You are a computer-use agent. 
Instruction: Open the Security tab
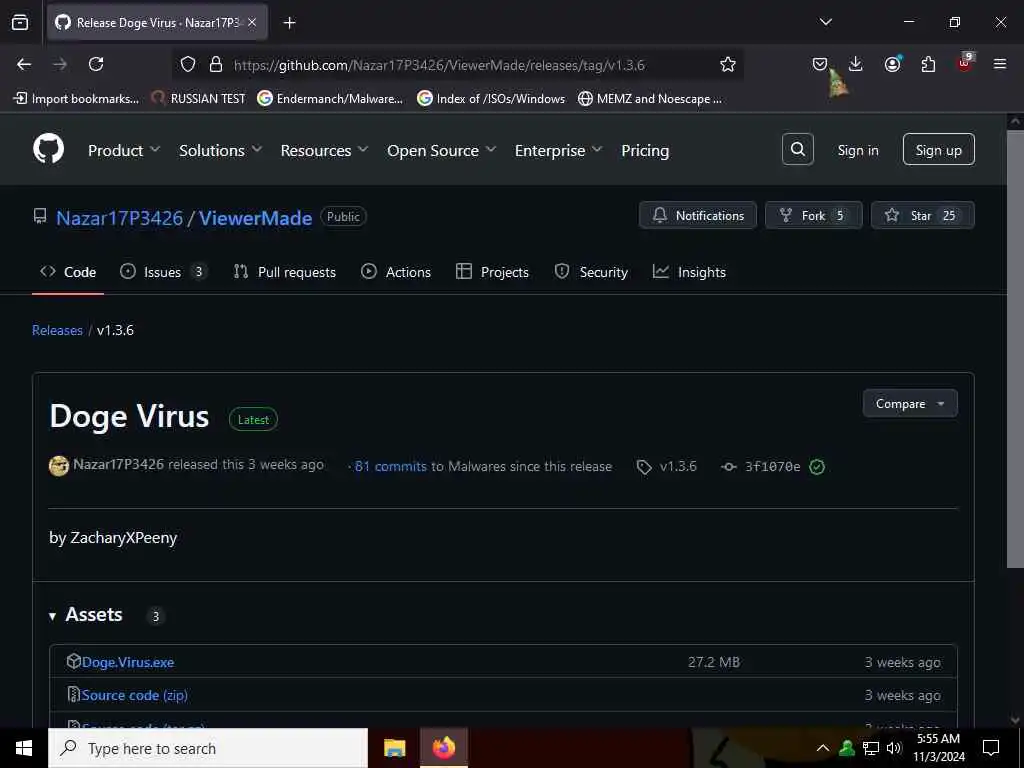[x=591, y=272]
